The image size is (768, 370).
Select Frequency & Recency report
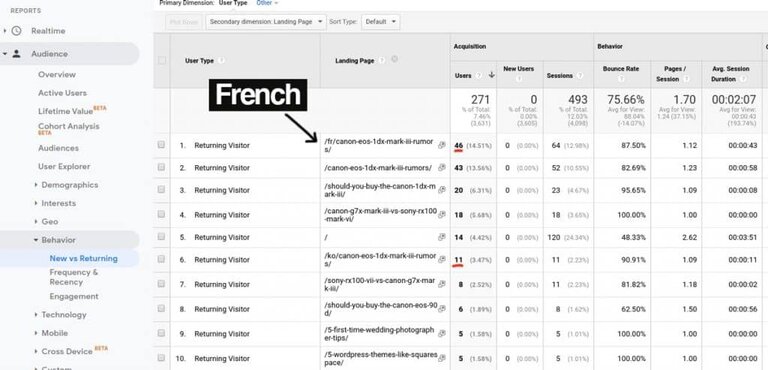coord(73,277)
